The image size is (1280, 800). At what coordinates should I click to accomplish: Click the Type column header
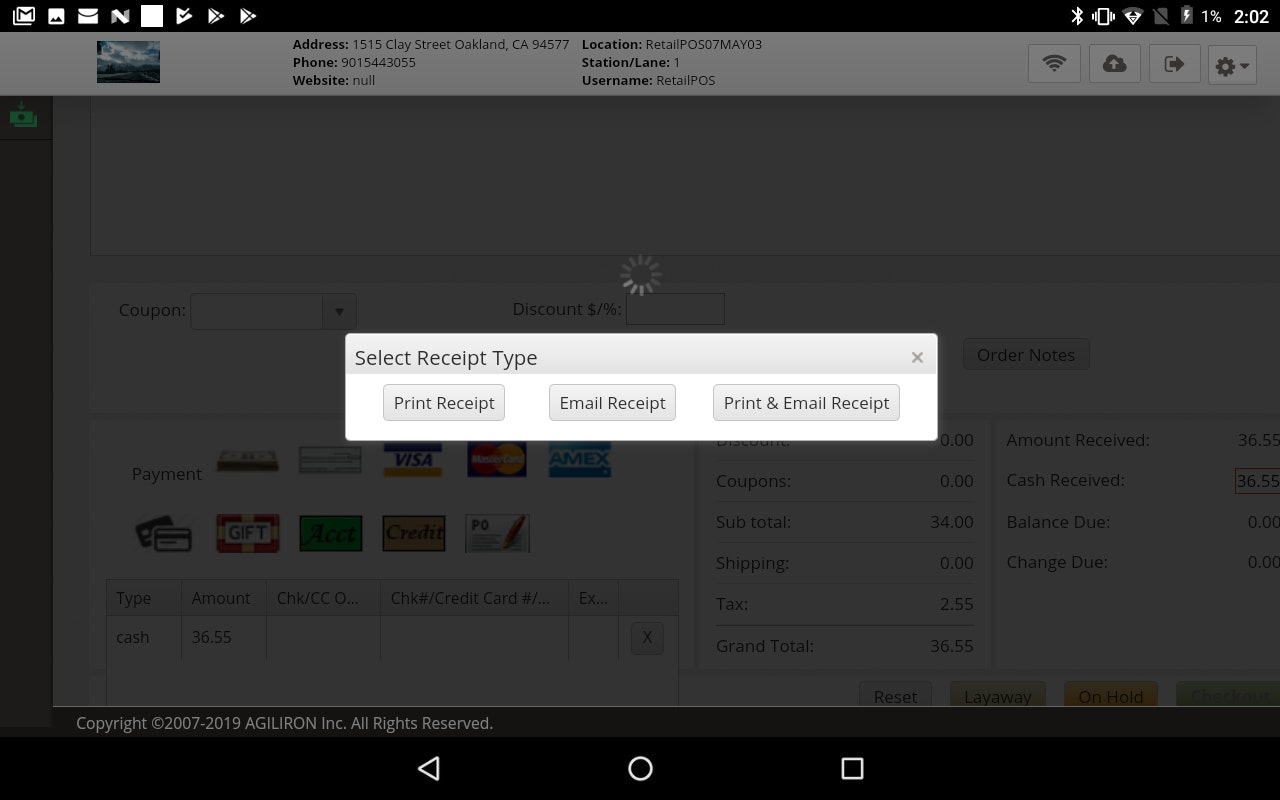[144, 598]
